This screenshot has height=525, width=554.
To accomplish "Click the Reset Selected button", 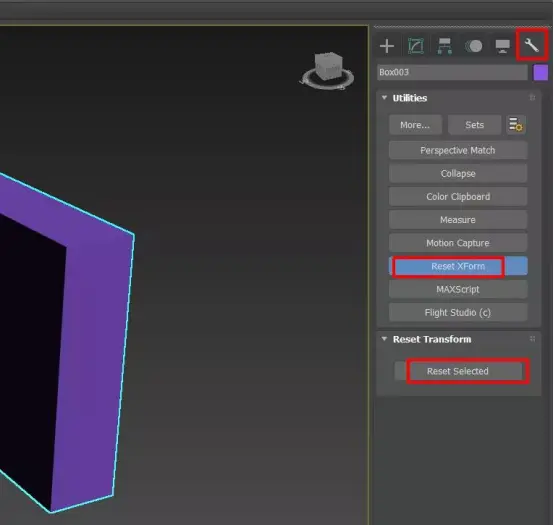I will [458, 371].
